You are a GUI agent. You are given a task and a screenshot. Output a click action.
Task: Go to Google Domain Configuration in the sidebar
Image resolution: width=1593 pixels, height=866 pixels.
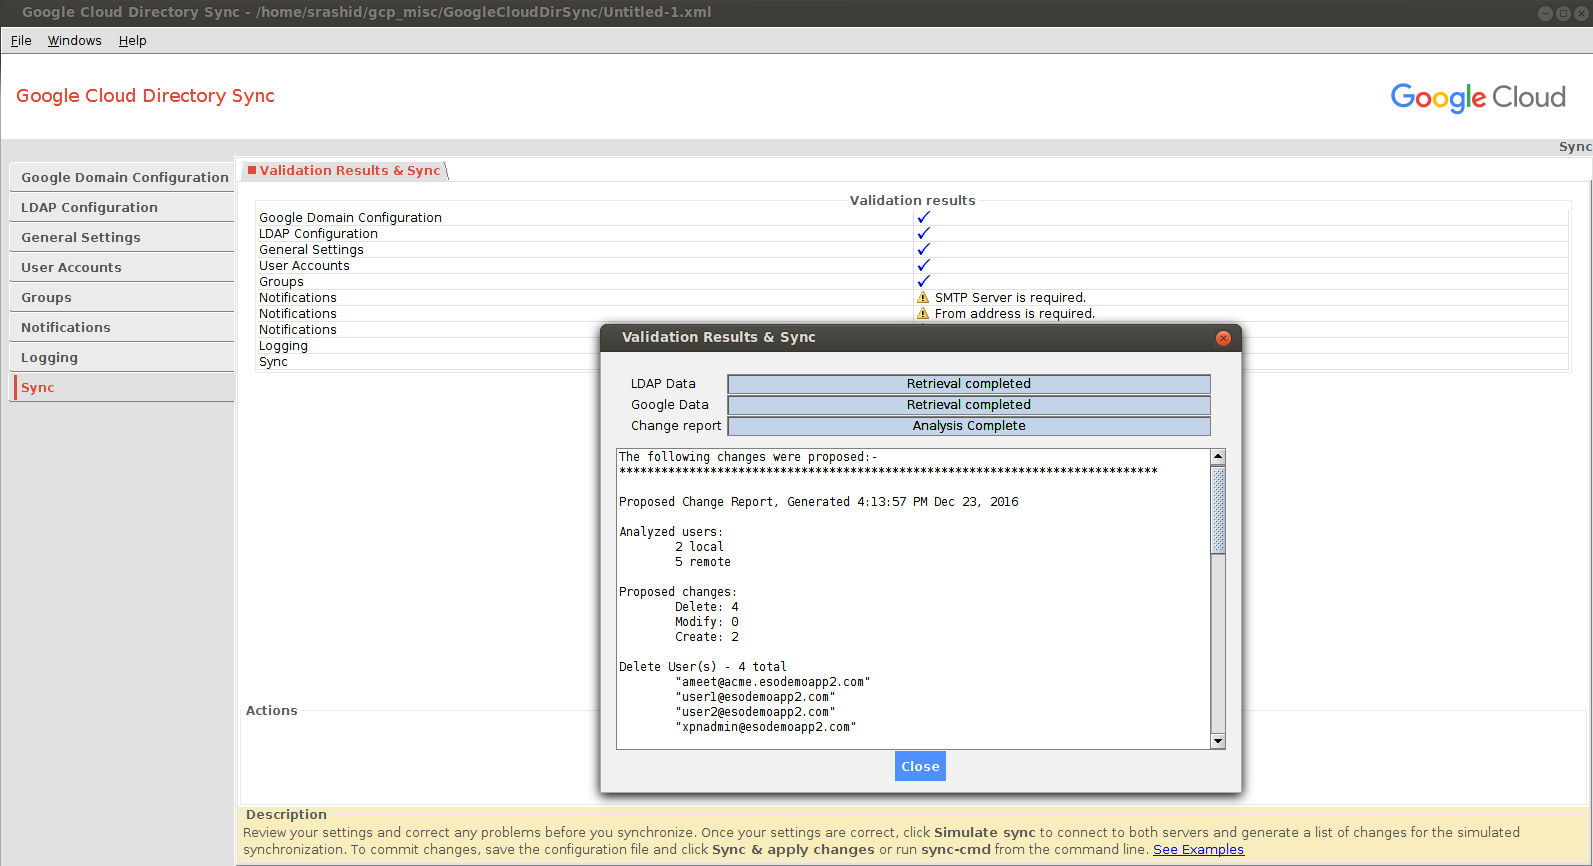(x=122, y=177)
